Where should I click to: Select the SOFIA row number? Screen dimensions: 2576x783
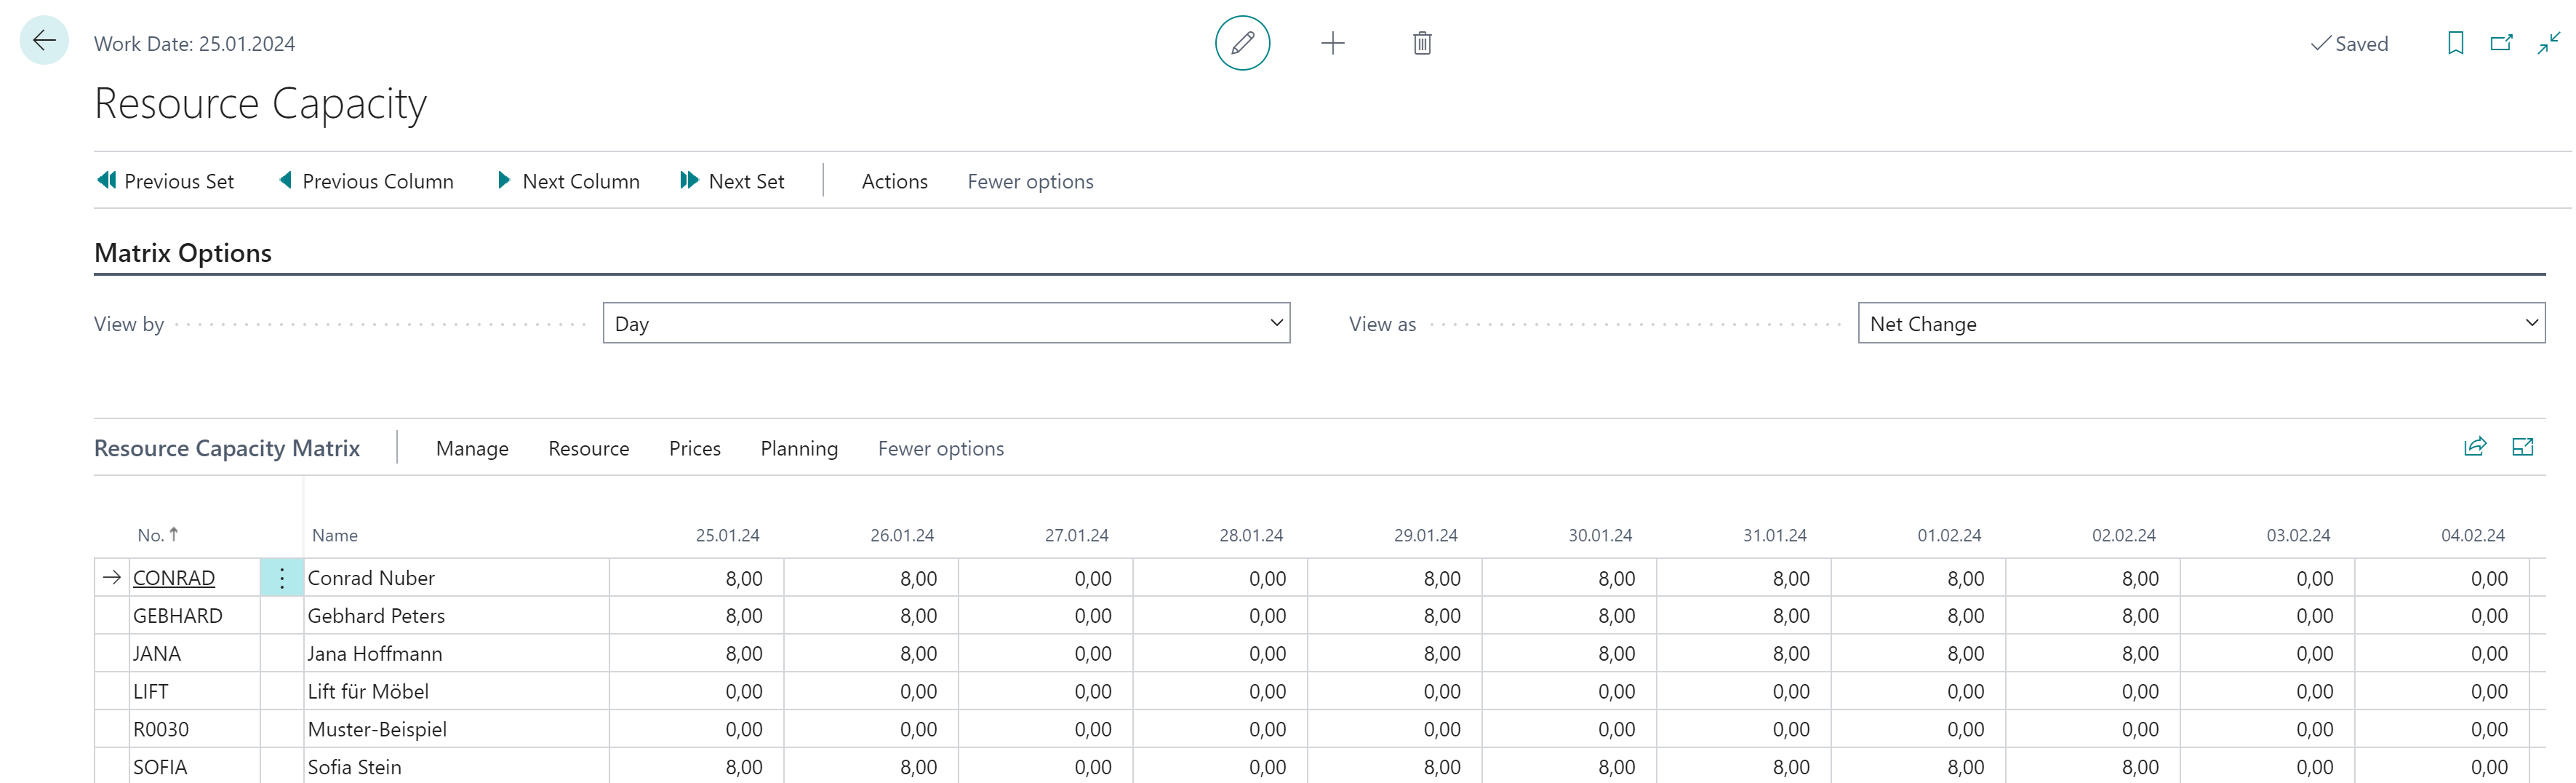pyautogui.click(x=160, y=767)
